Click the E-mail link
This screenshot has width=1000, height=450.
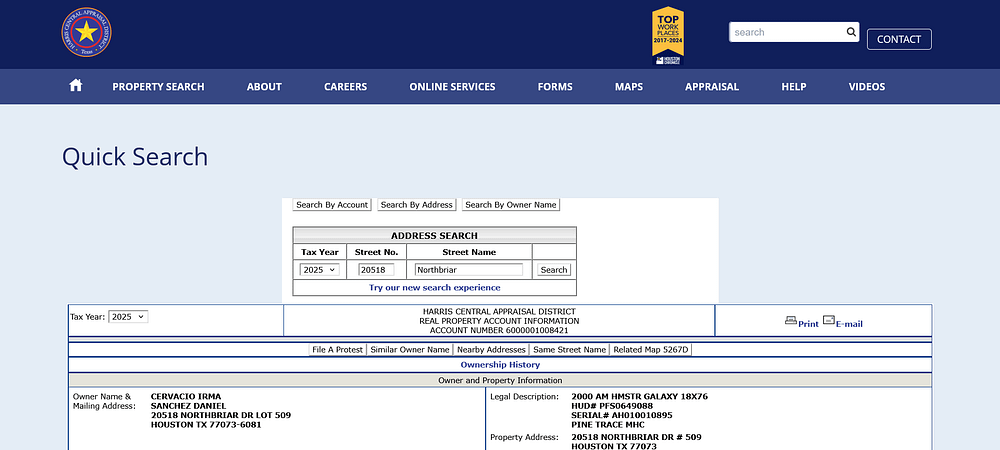(x=849, y=324)
